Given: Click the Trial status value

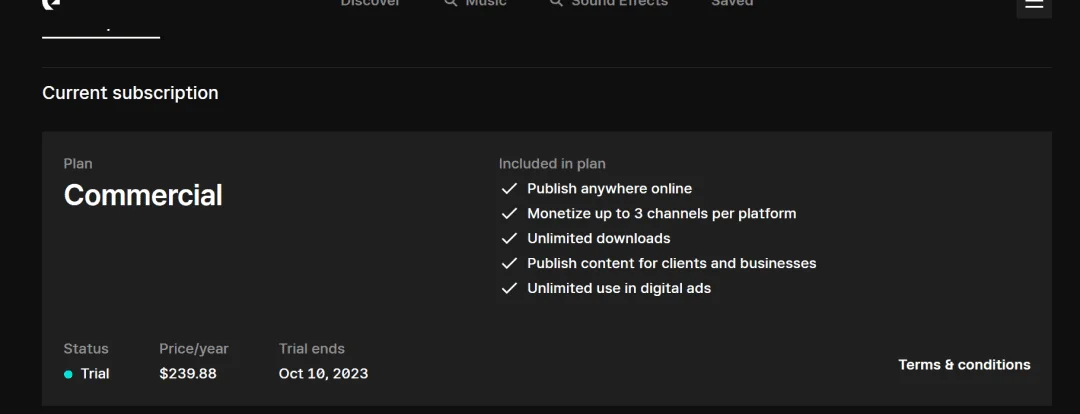Looking at the screenshot, I should [x=95, y=374].
